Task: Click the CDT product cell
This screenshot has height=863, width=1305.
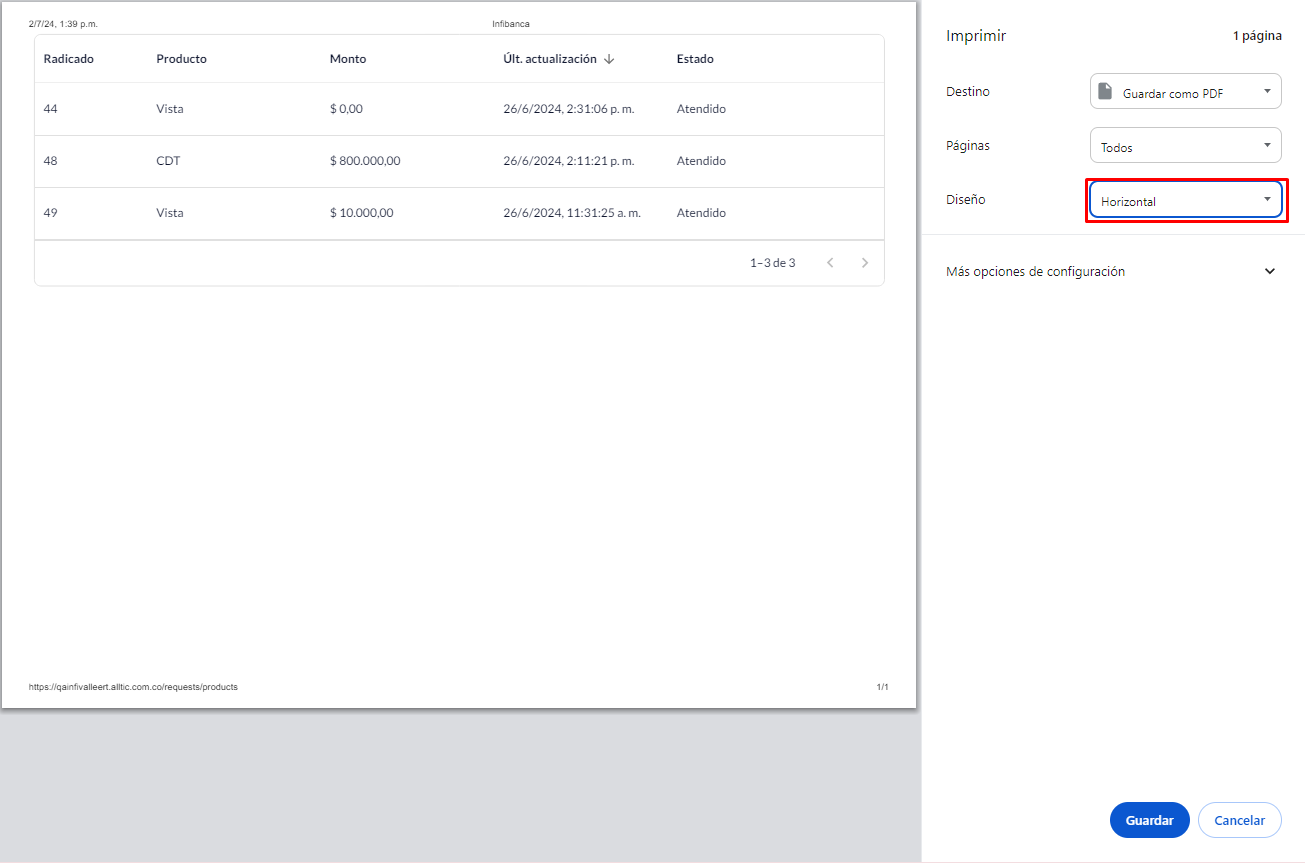Action: point(168,161)
